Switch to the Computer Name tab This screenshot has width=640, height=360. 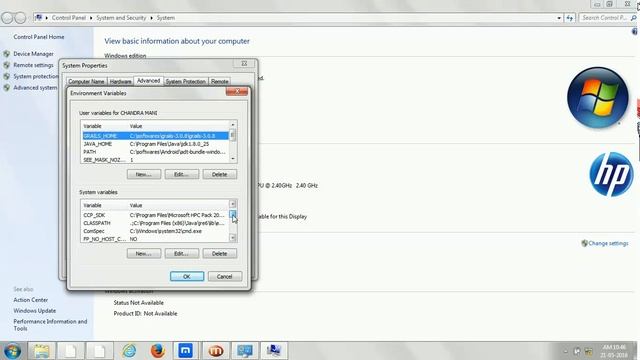click(86, 82)
